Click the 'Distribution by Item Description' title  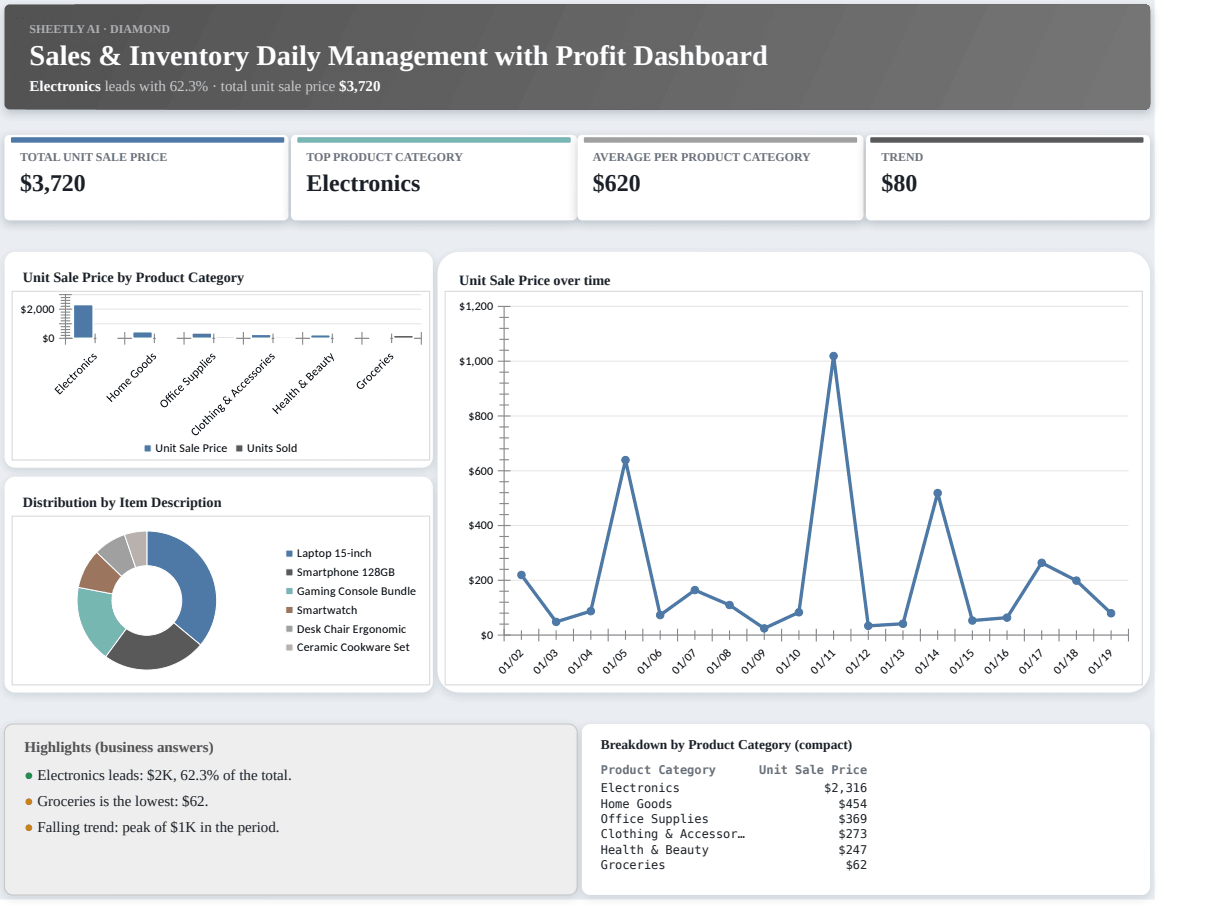122,502
